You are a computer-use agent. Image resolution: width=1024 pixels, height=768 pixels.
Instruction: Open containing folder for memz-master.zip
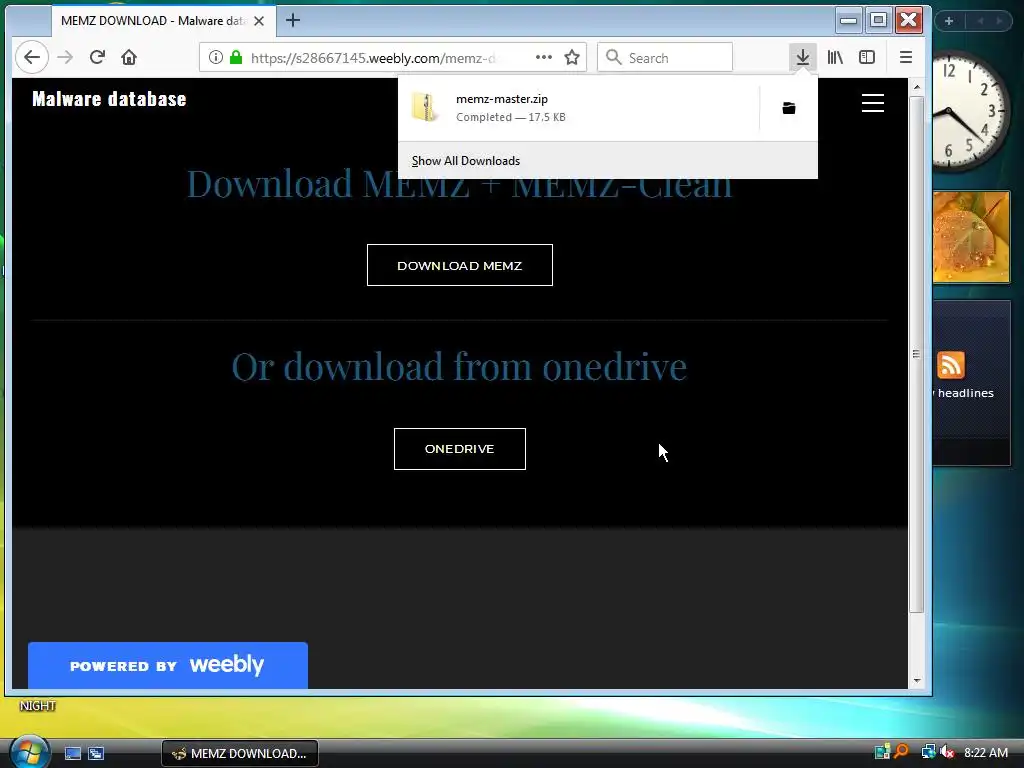coord(789,108)
